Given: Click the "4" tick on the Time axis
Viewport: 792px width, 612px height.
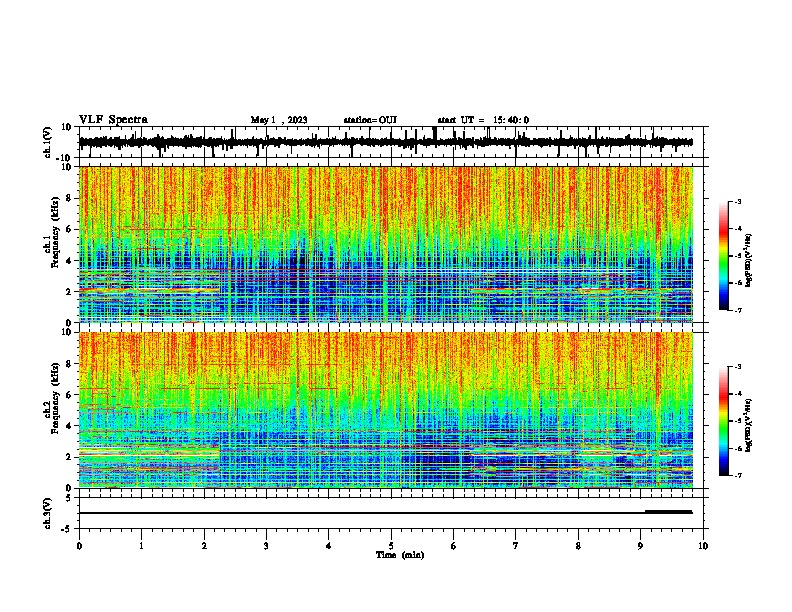Looking at the screenshot, I should [x=329, y=546].
